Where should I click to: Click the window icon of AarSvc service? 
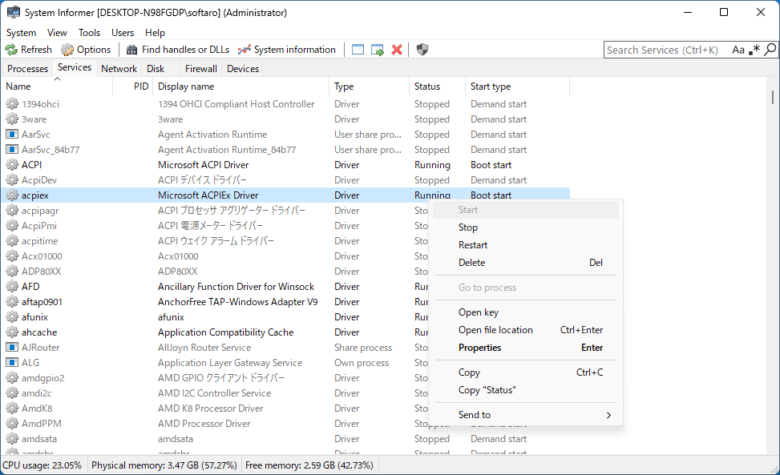(x=12, y=134)
